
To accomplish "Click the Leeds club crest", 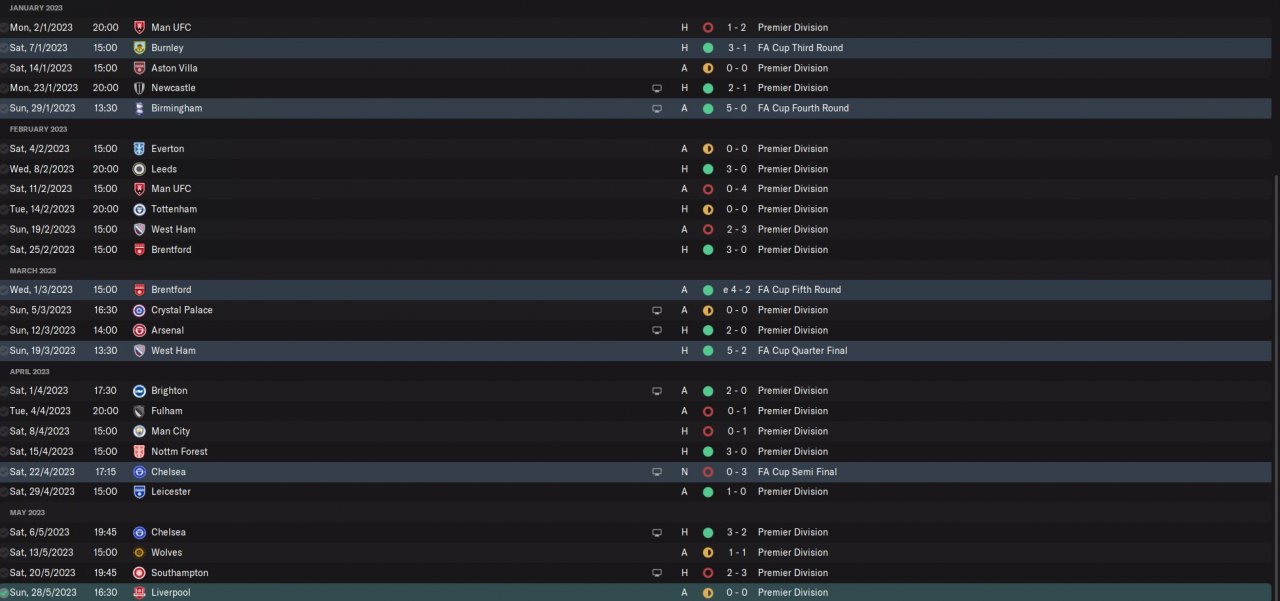I will tap(139, 169).
